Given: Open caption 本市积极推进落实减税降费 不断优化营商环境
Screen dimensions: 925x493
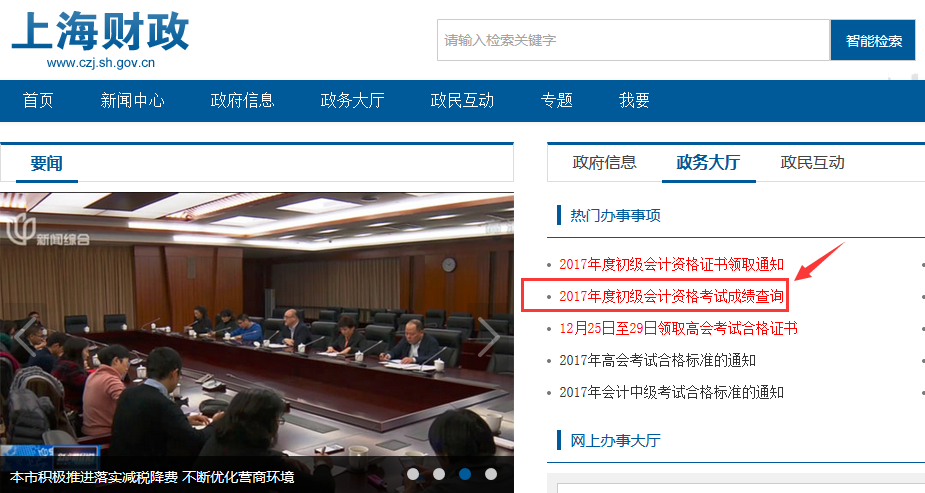Looking at the screenshot, I should point(152,477).
